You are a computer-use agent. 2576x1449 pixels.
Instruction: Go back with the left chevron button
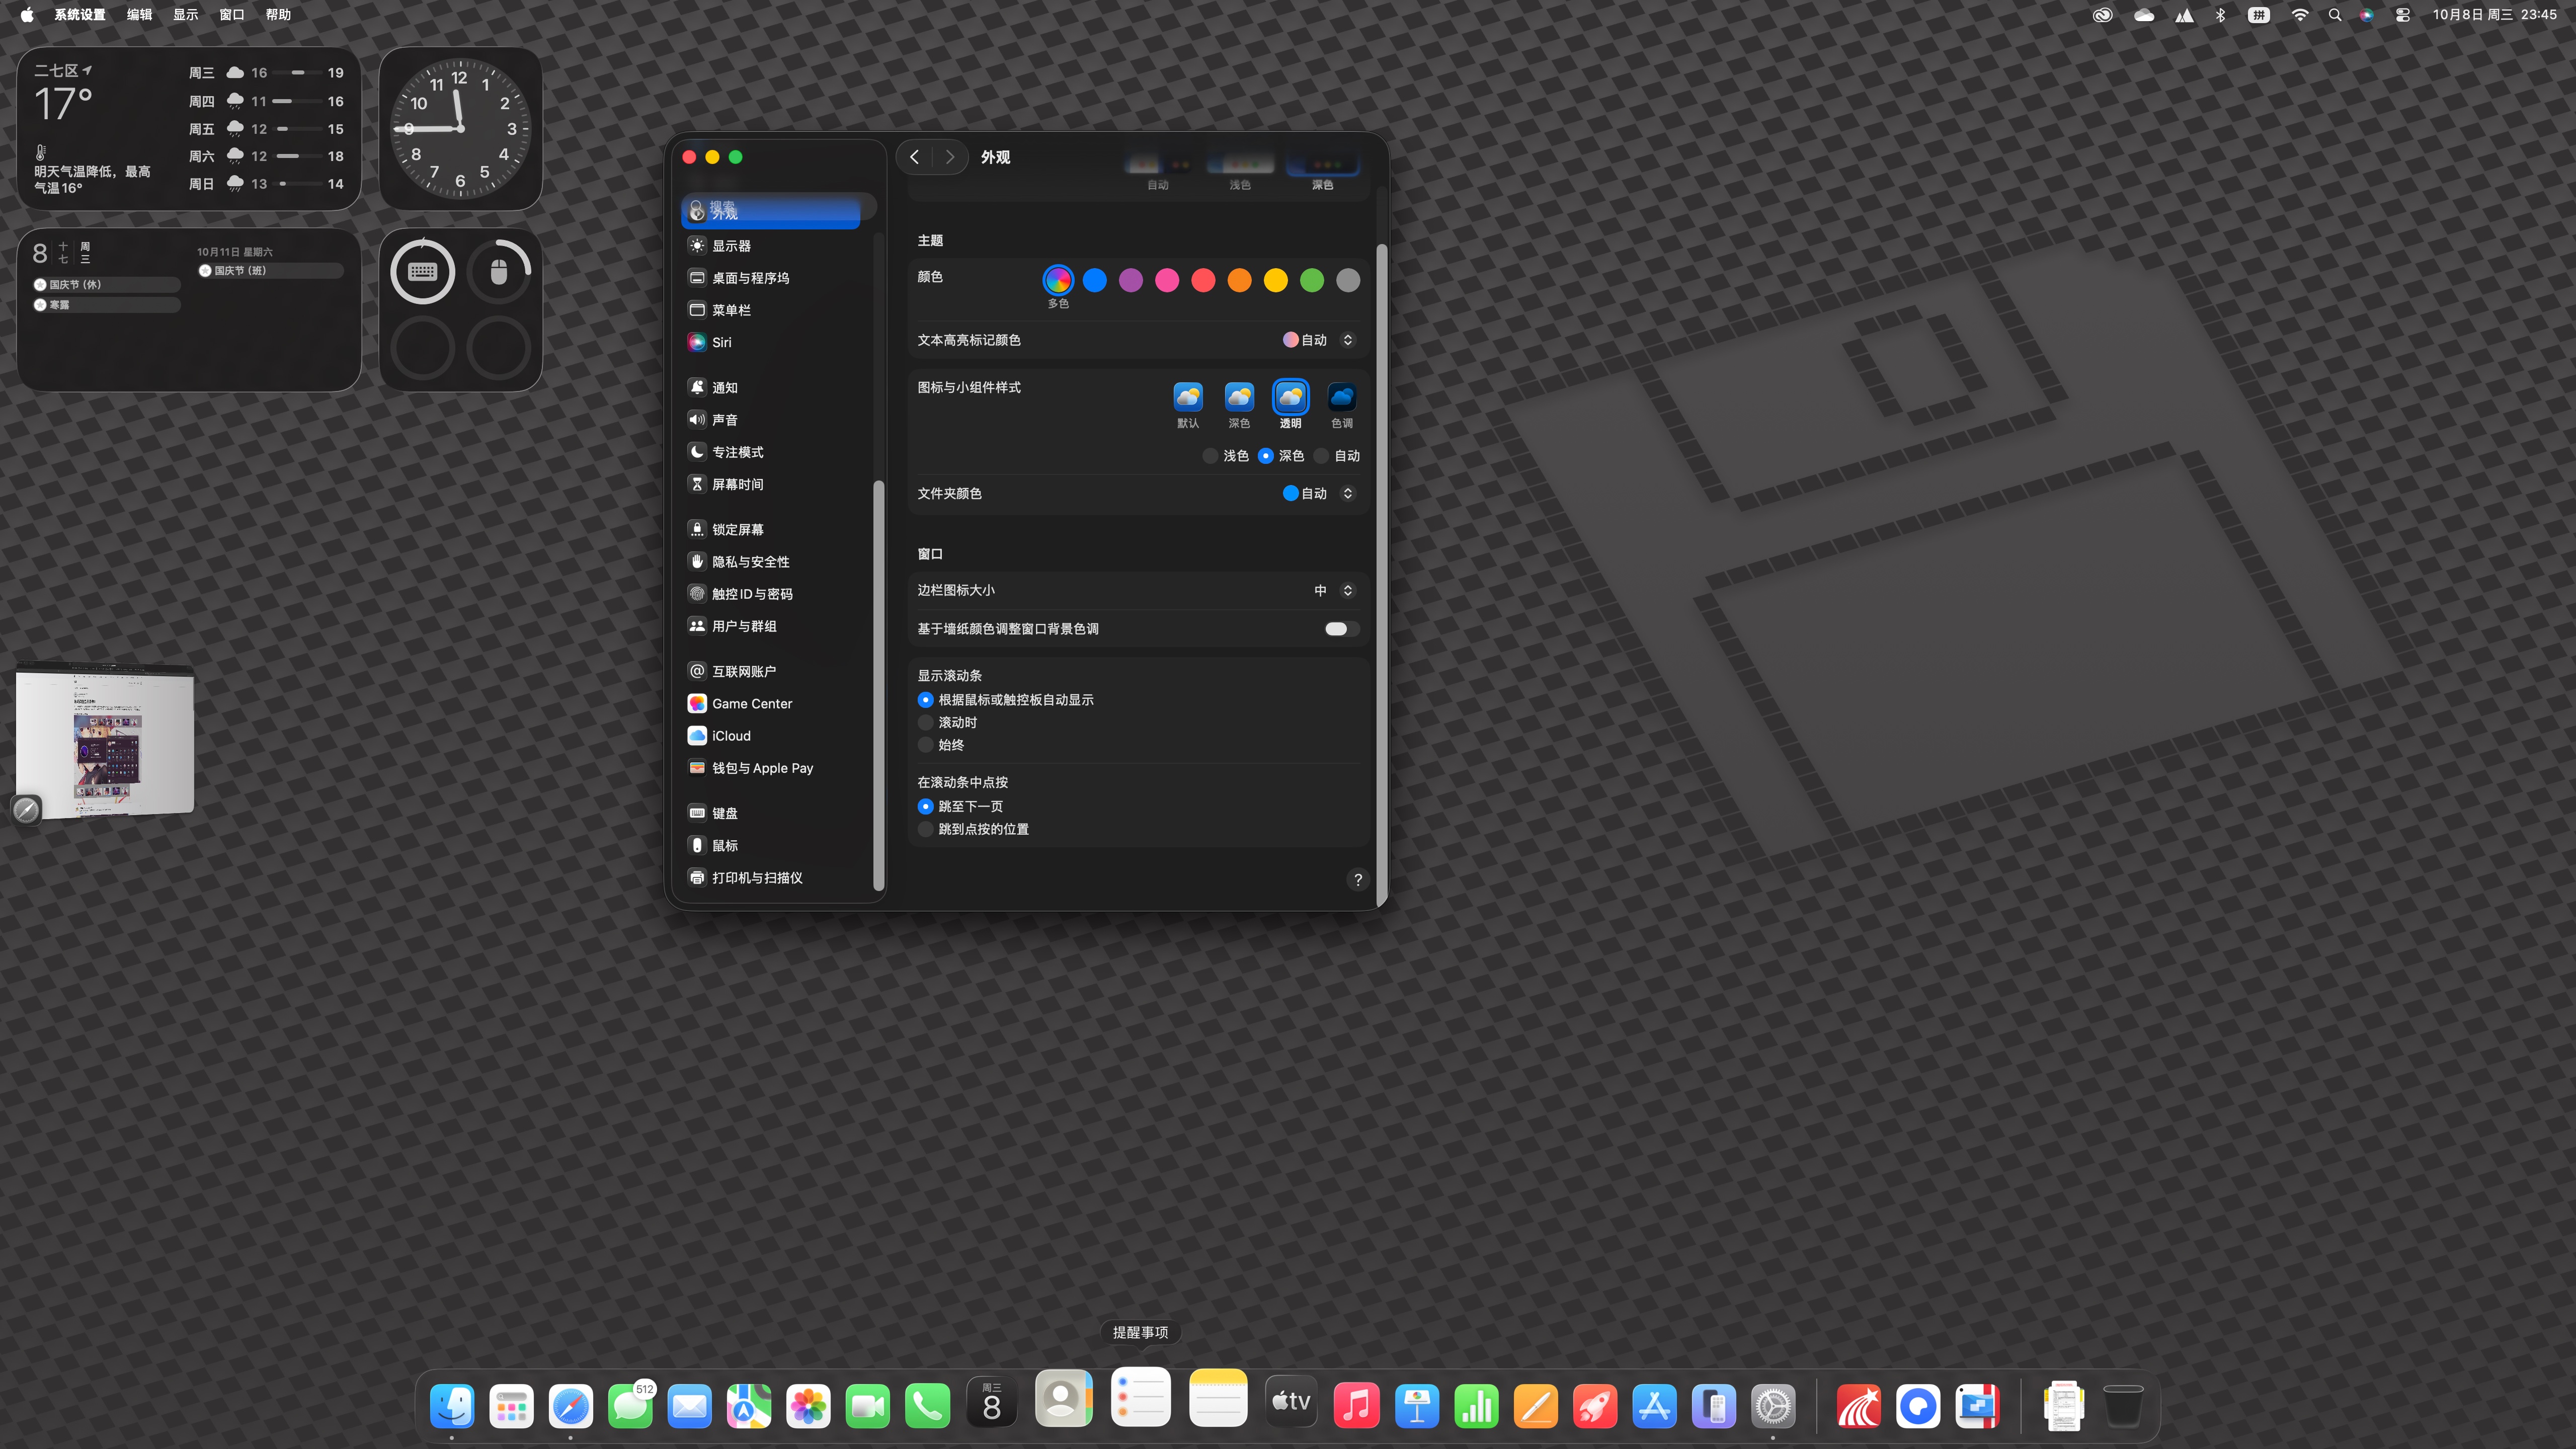point(914,157)
